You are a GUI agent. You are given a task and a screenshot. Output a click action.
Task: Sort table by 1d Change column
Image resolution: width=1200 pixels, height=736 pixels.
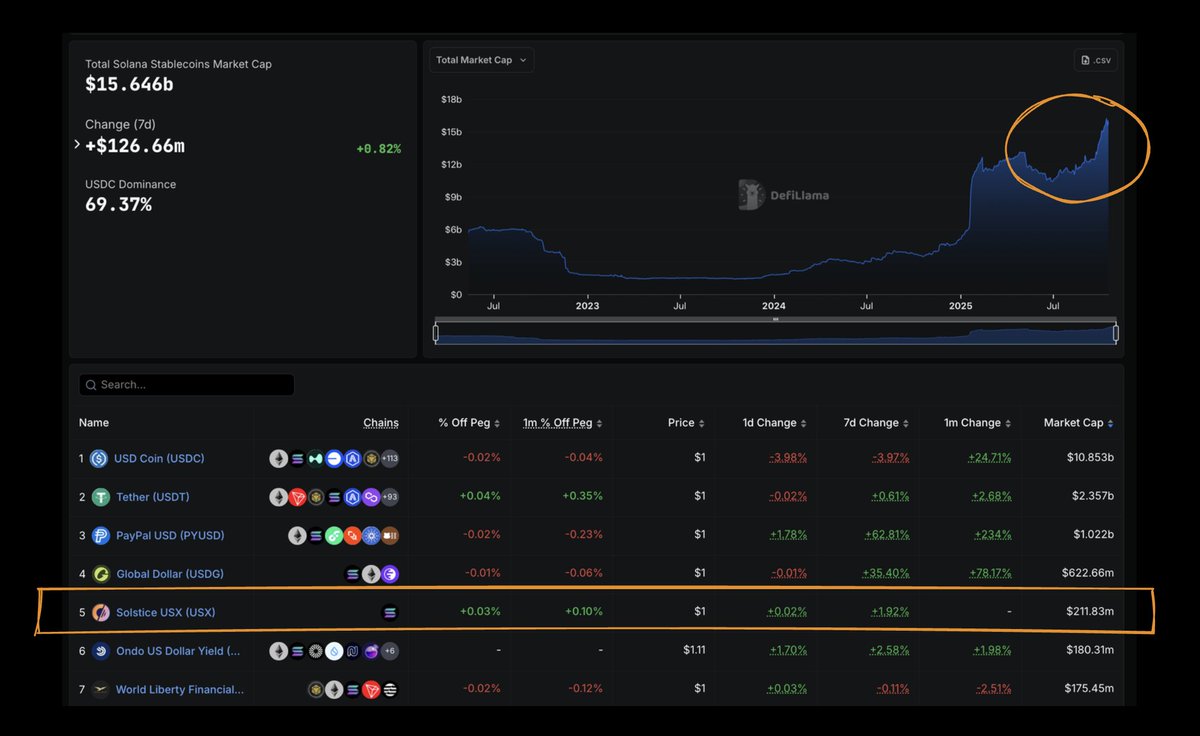point(775,423)
